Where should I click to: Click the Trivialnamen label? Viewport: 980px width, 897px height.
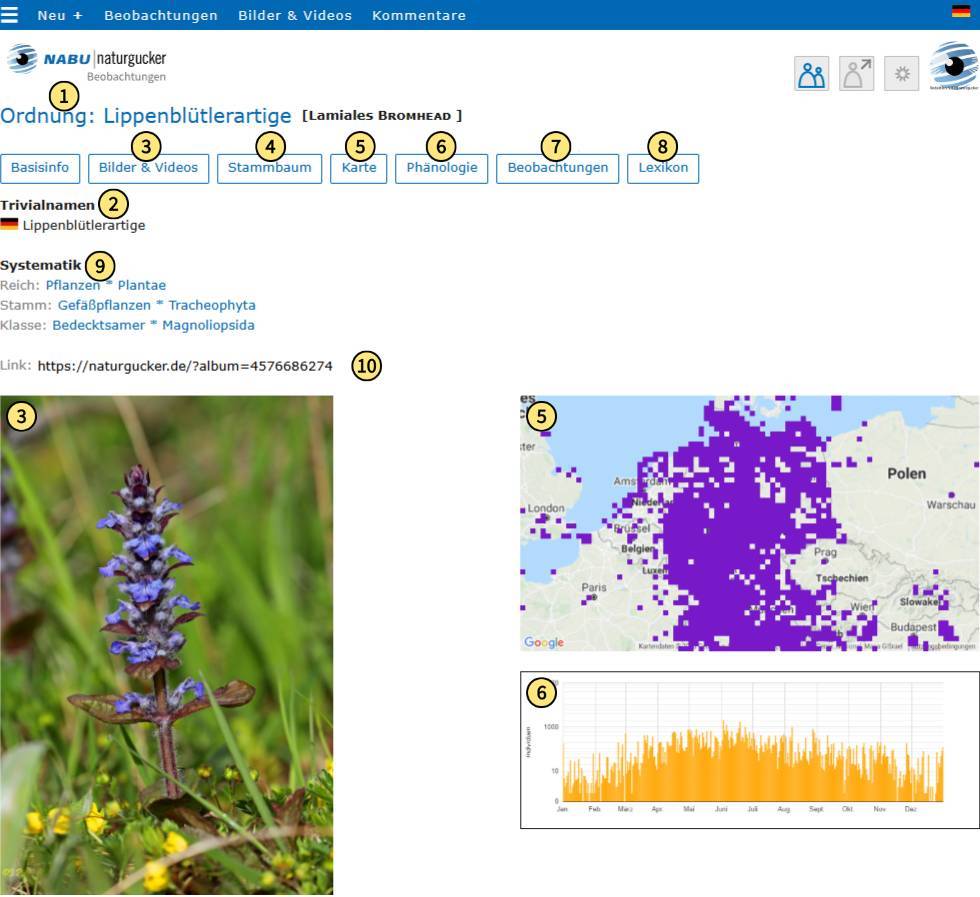click(x=48, y=205)
